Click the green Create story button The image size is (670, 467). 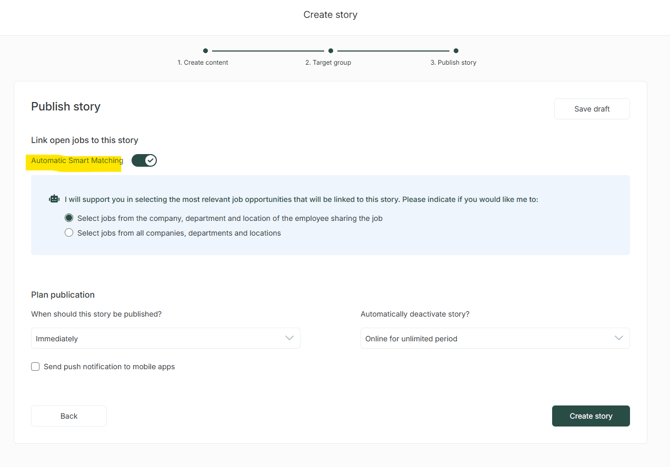[590, 416]
